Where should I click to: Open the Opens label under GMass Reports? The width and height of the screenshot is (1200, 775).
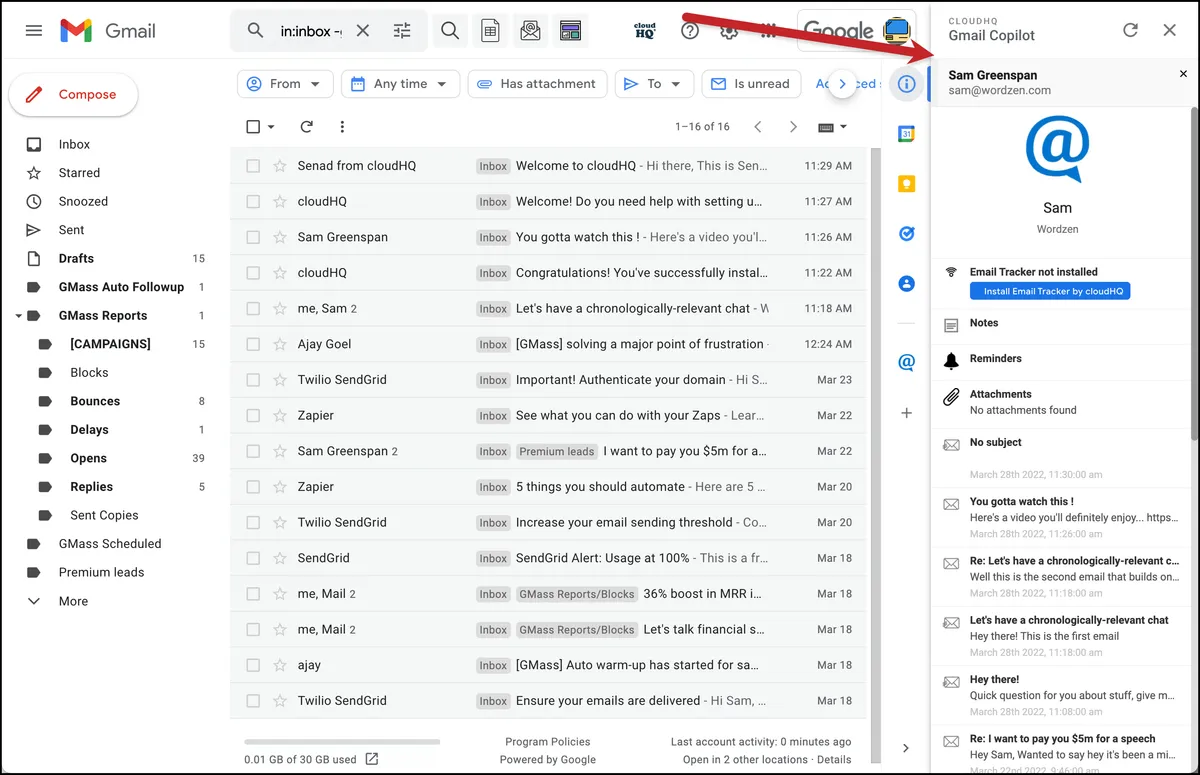[x=88, y=458]
